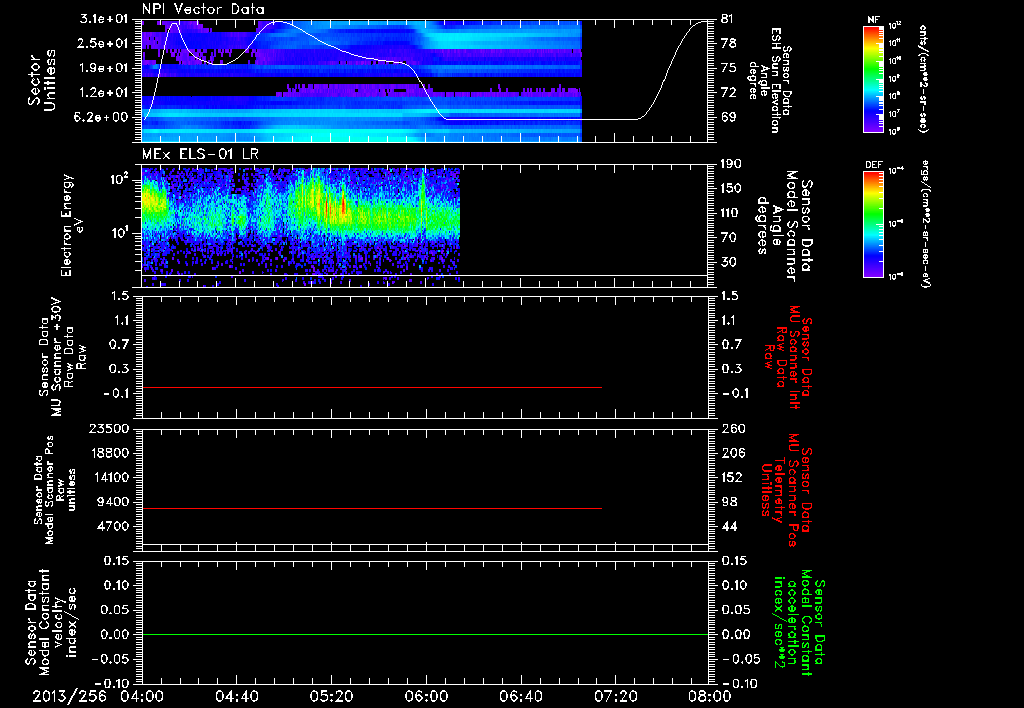Click the 98 telemetry position tick label

[x=728, y=502]
